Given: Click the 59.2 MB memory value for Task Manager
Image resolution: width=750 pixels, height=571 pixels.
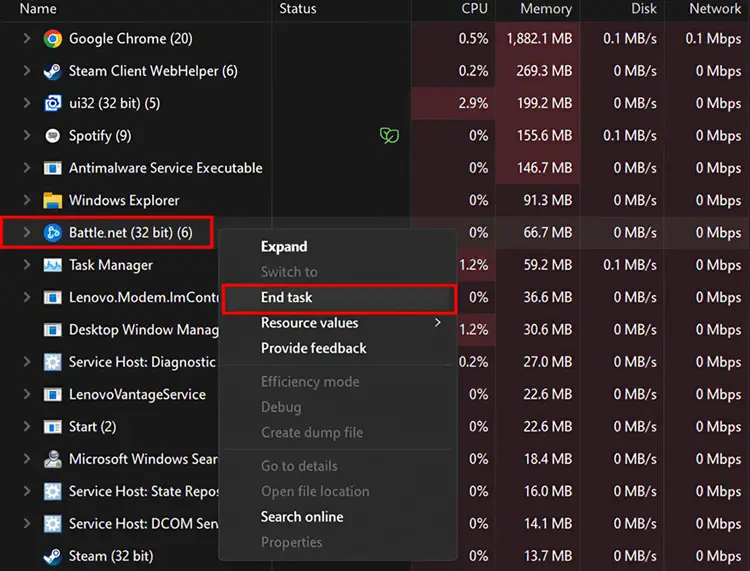Looking at the screenshot, I should click(x=547, y=265).
